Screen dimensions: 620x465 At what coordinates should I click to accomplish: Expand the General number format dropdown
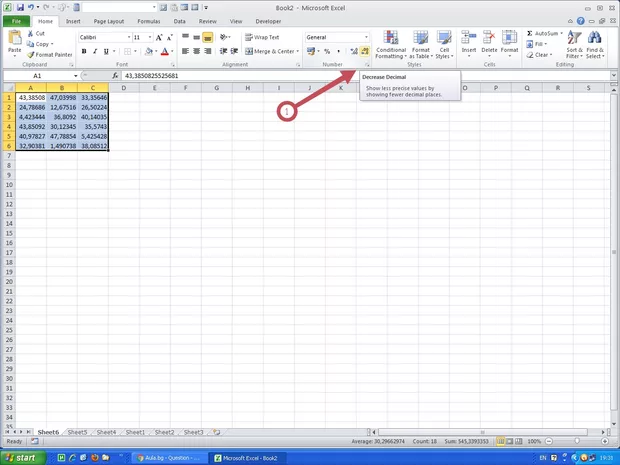coord(367,37)
